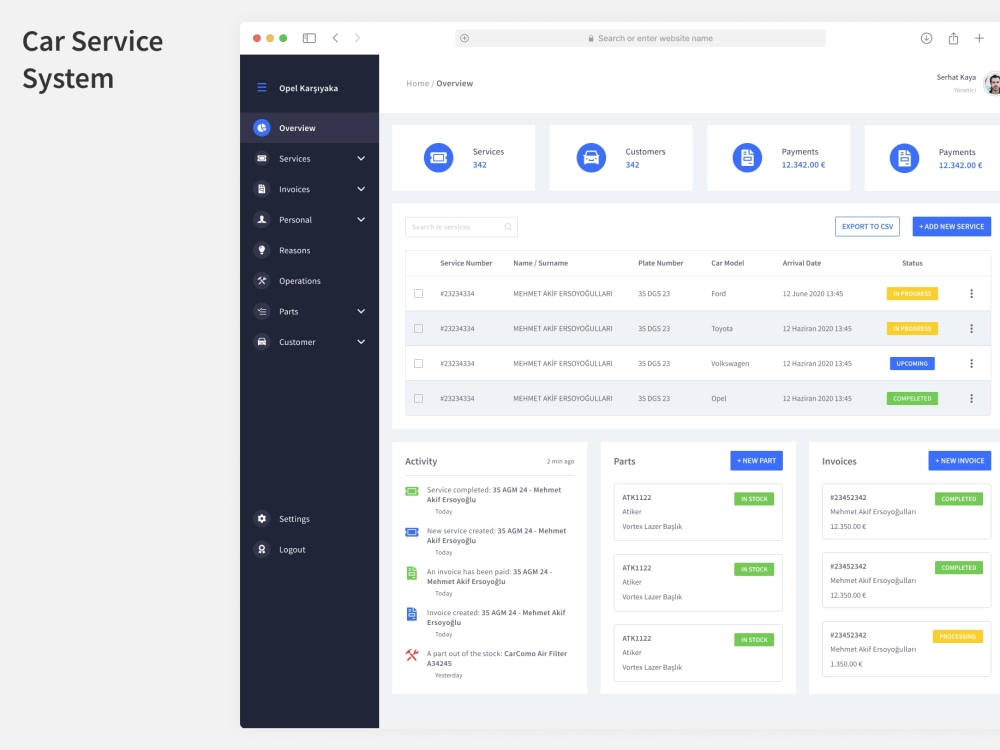Click the Customers stat card car icon
The image size is (1000, 750).
[591, 158]
